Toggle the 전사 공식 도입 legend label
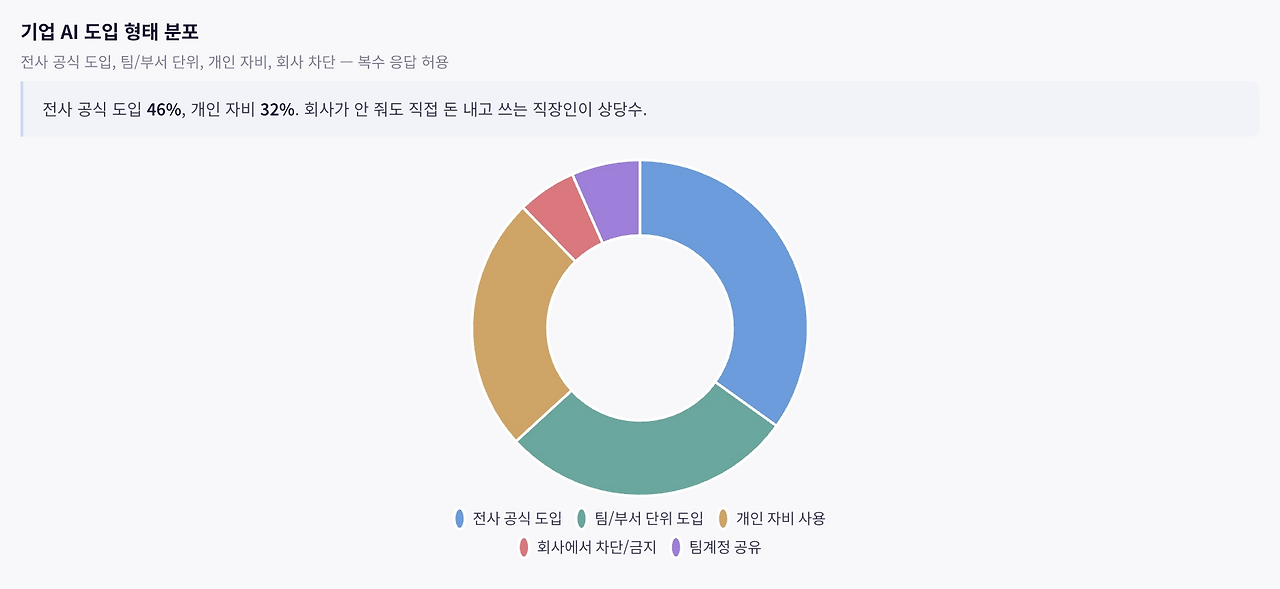Viewport: 1280px width, 589px height. (517, 518)
